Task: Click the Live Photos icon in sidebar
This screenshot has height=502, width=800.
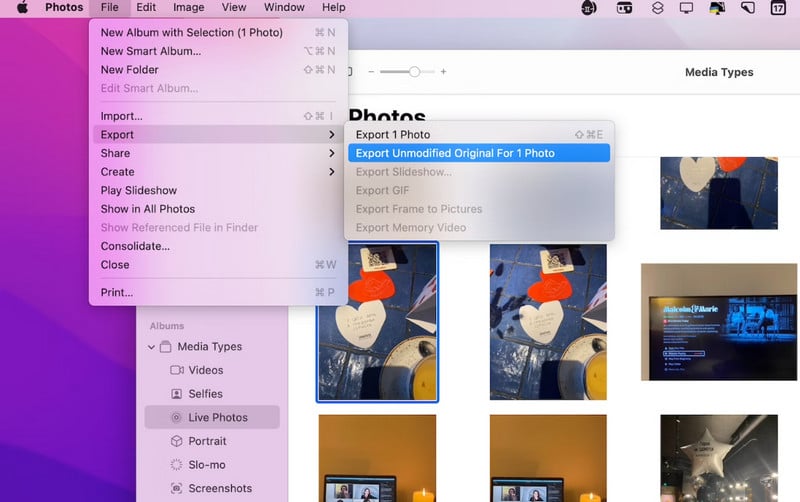Action: [x=177, y=417]
